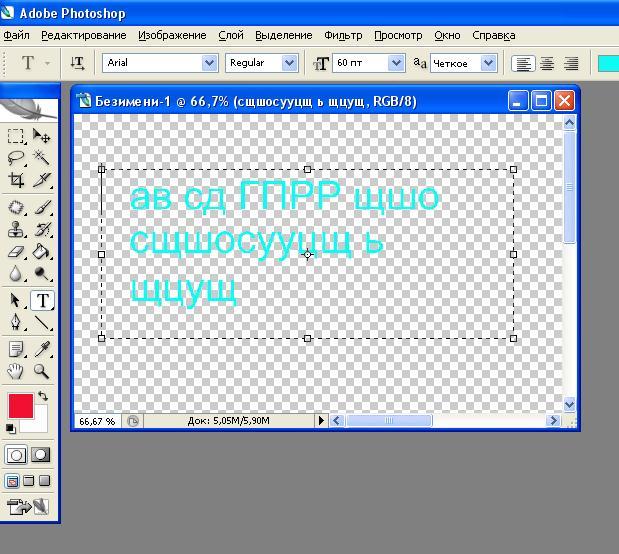
Task: Choose Full Screen with Menu Bar mode
Action: click(28, 481)
